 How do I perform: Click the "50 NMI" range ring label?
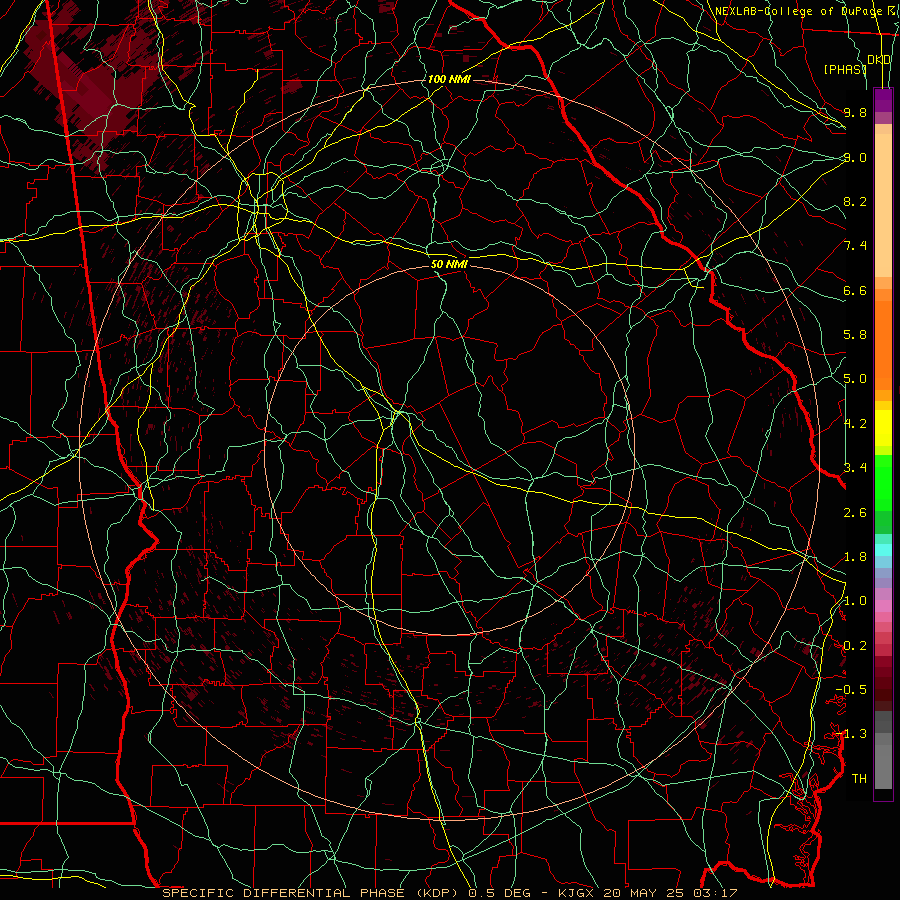(449, 264)
